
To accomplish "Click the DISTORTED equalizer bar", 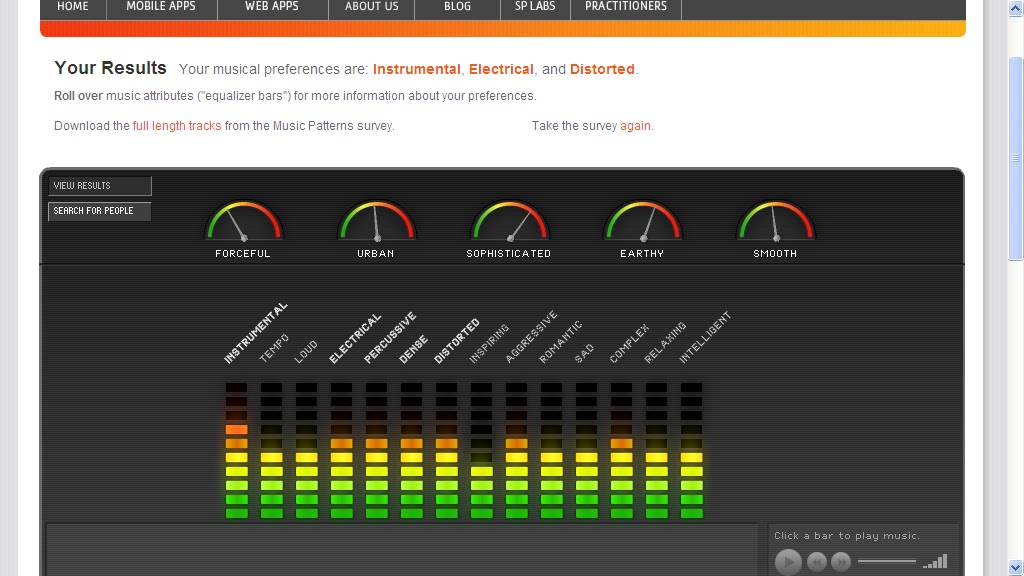I will pyautogui.click(x=447, y=451).
